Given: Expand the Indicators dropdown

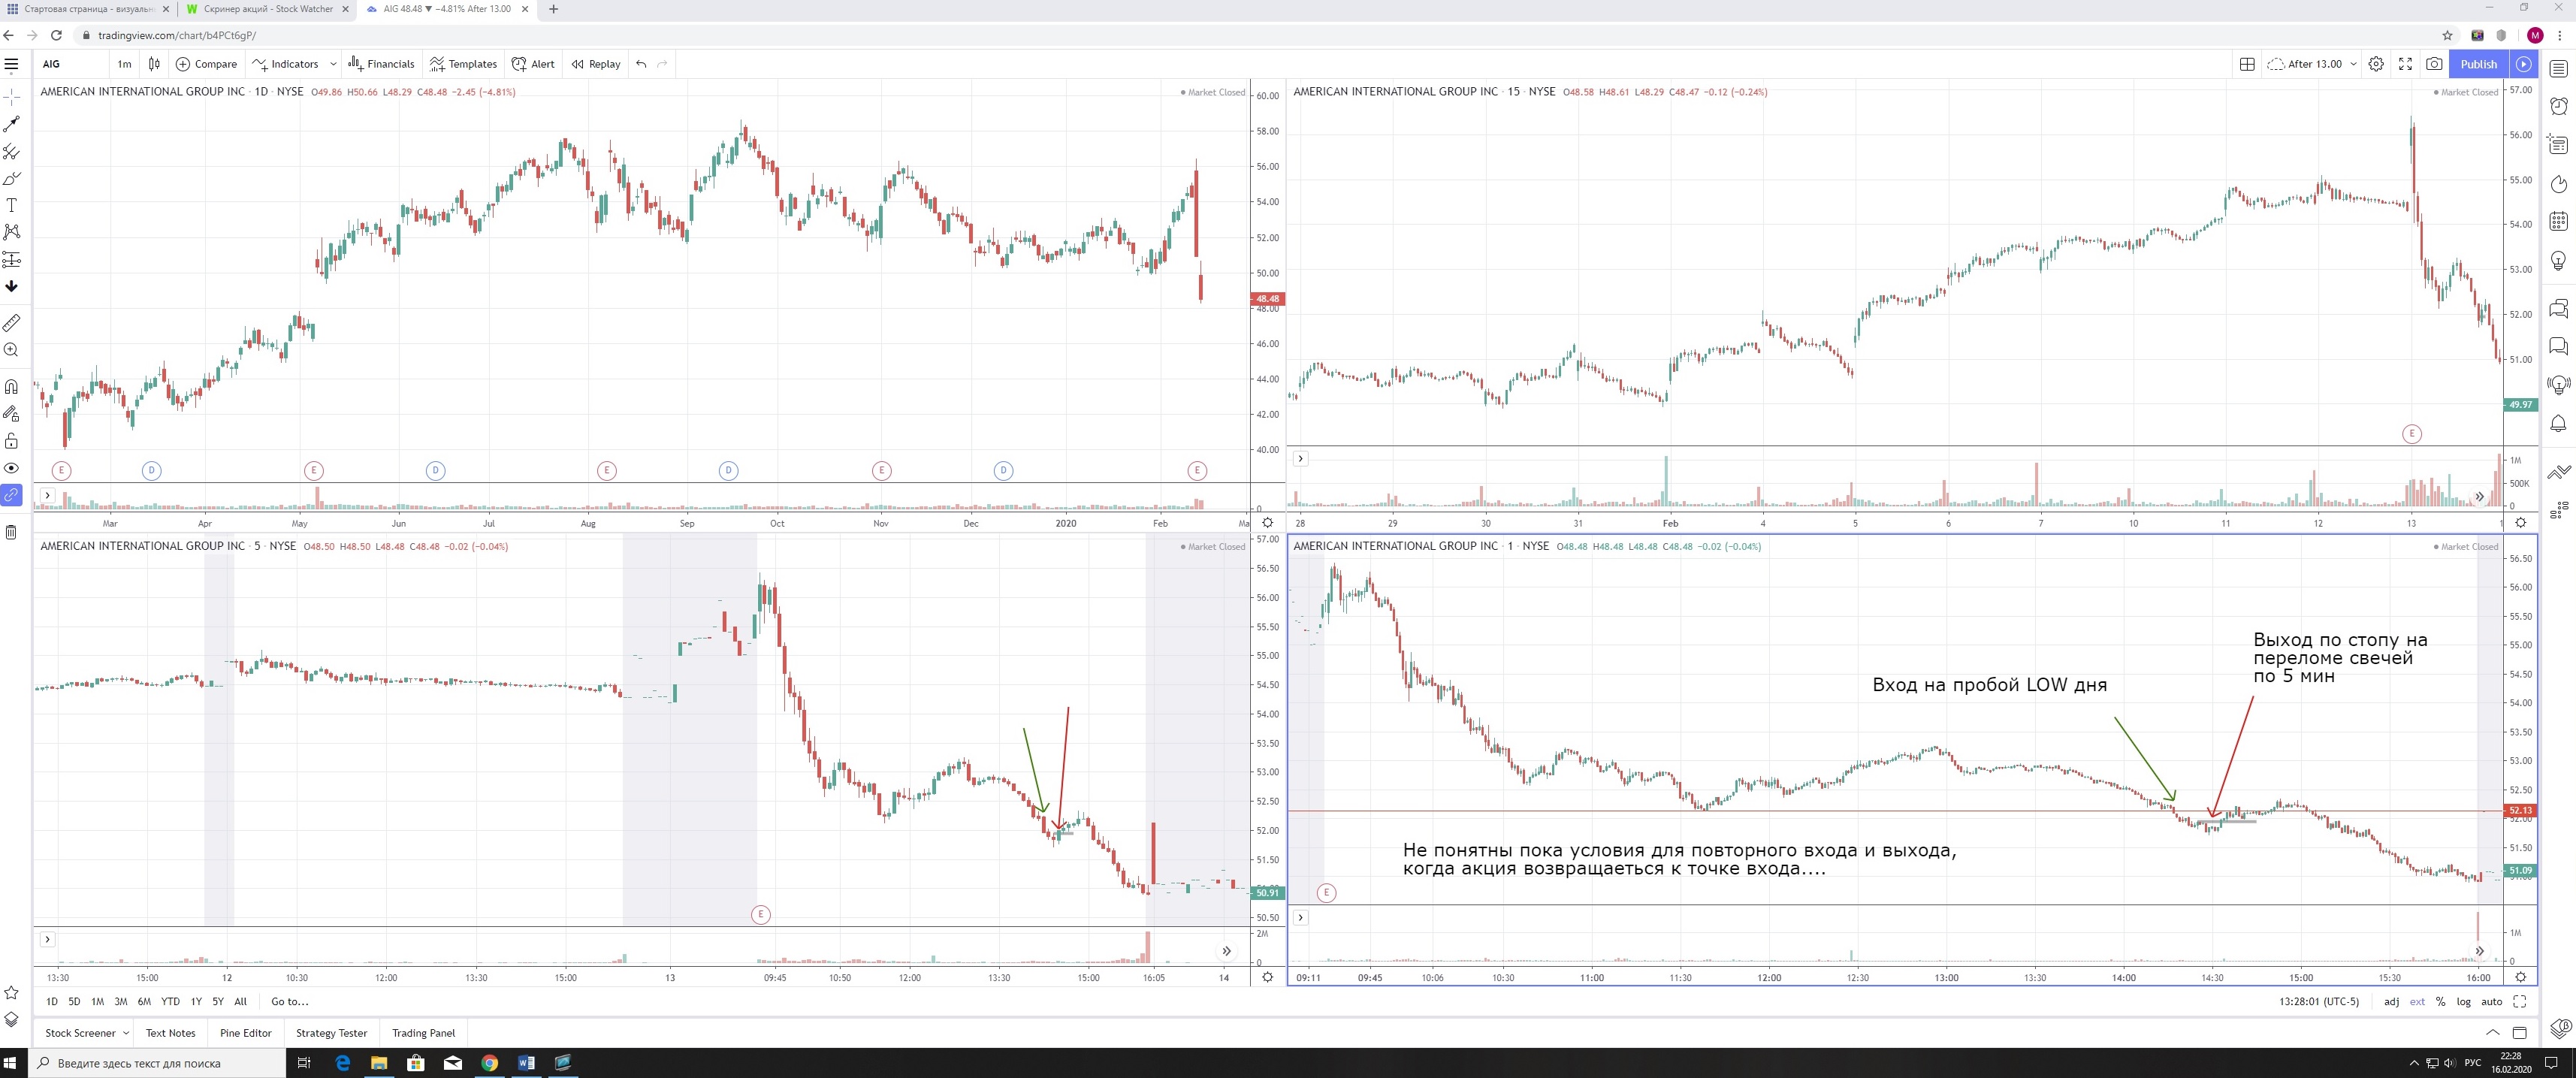Looking at the screenshot, I should coord(333,64).
